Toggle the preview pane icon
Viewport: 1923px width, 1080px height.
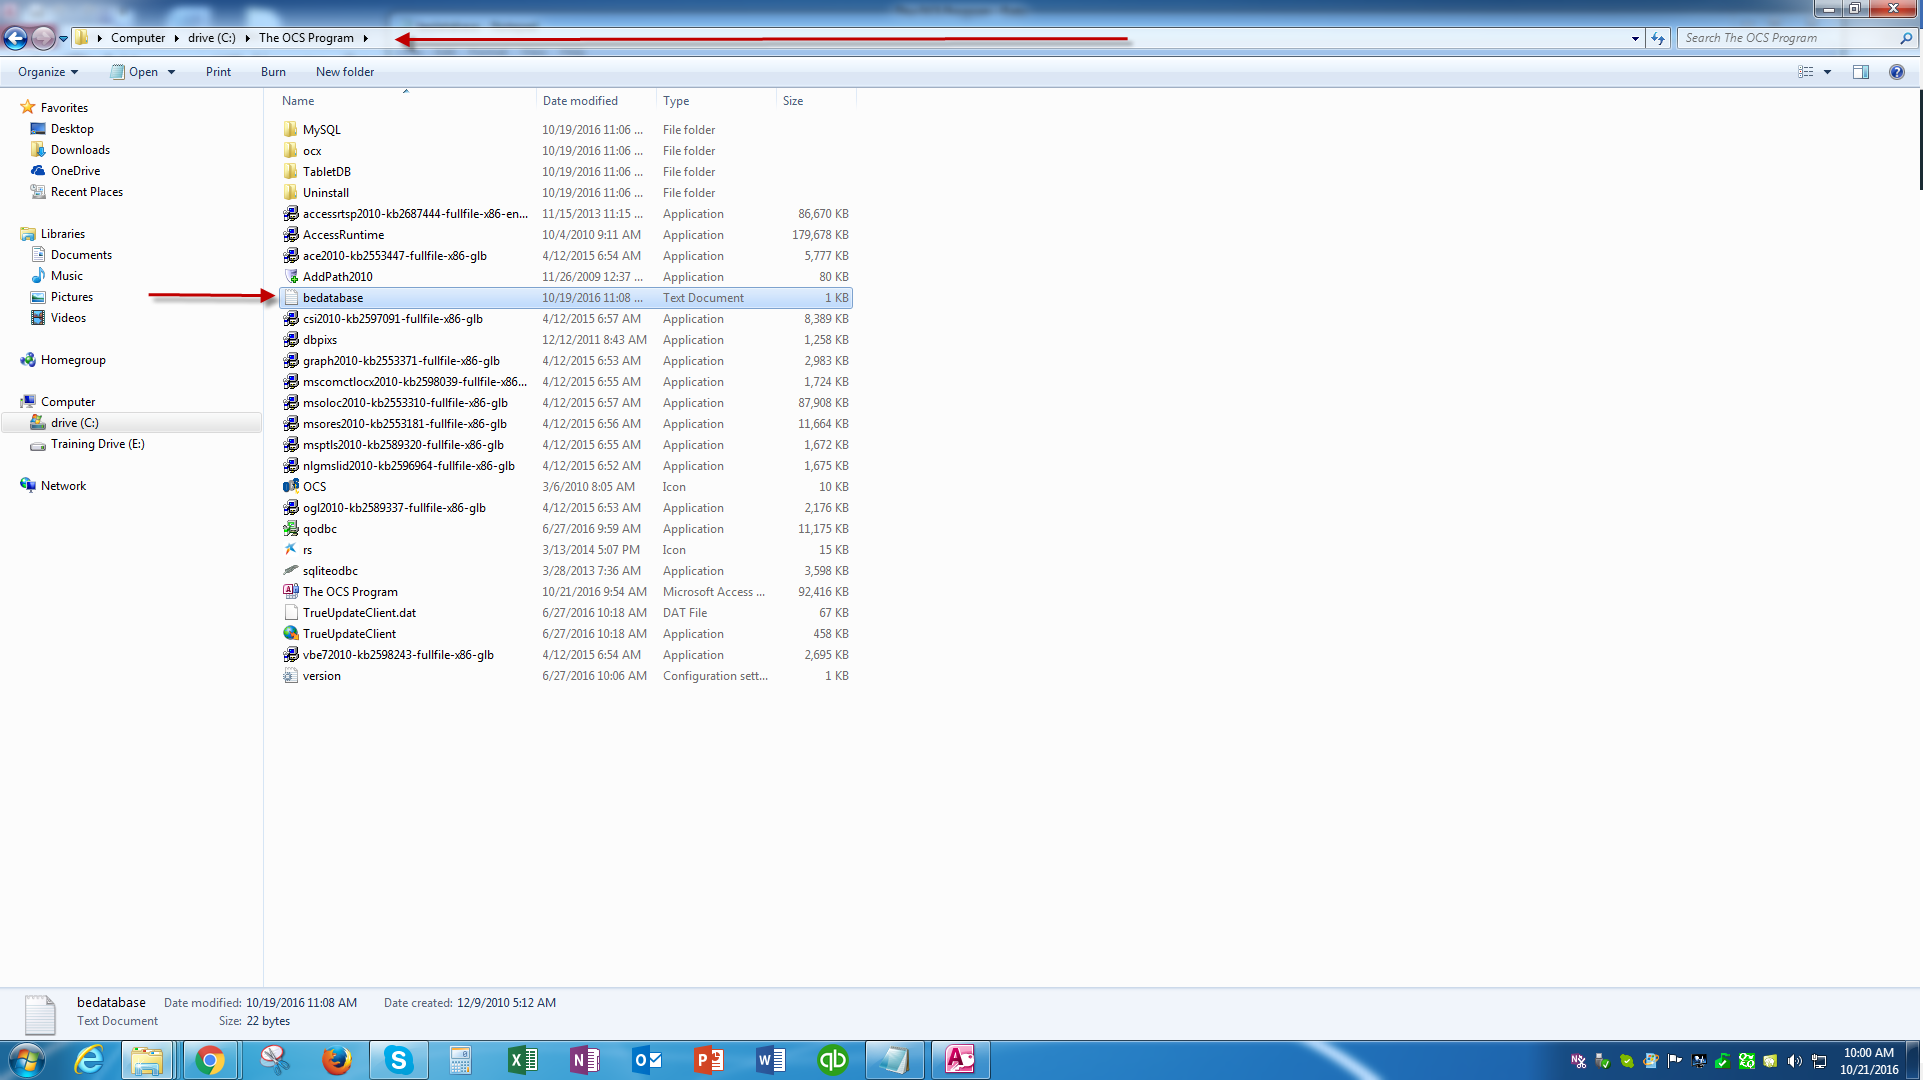pyautogui.click(x=1861, y=72)
